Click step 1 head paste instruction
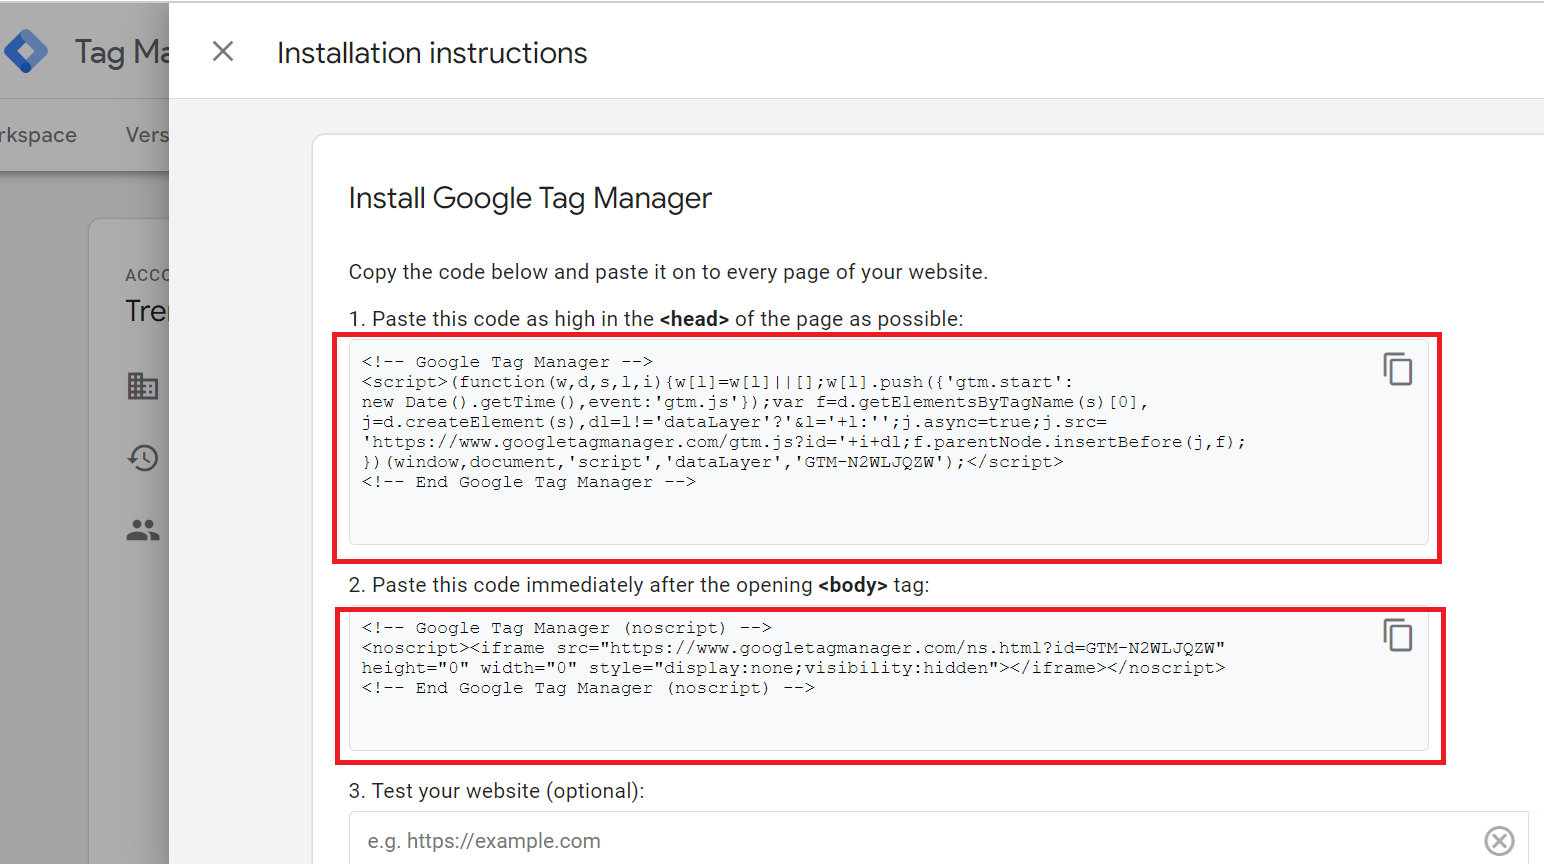Image resolution: width=1544 pixels, height=864 pixels. [656, 319]
